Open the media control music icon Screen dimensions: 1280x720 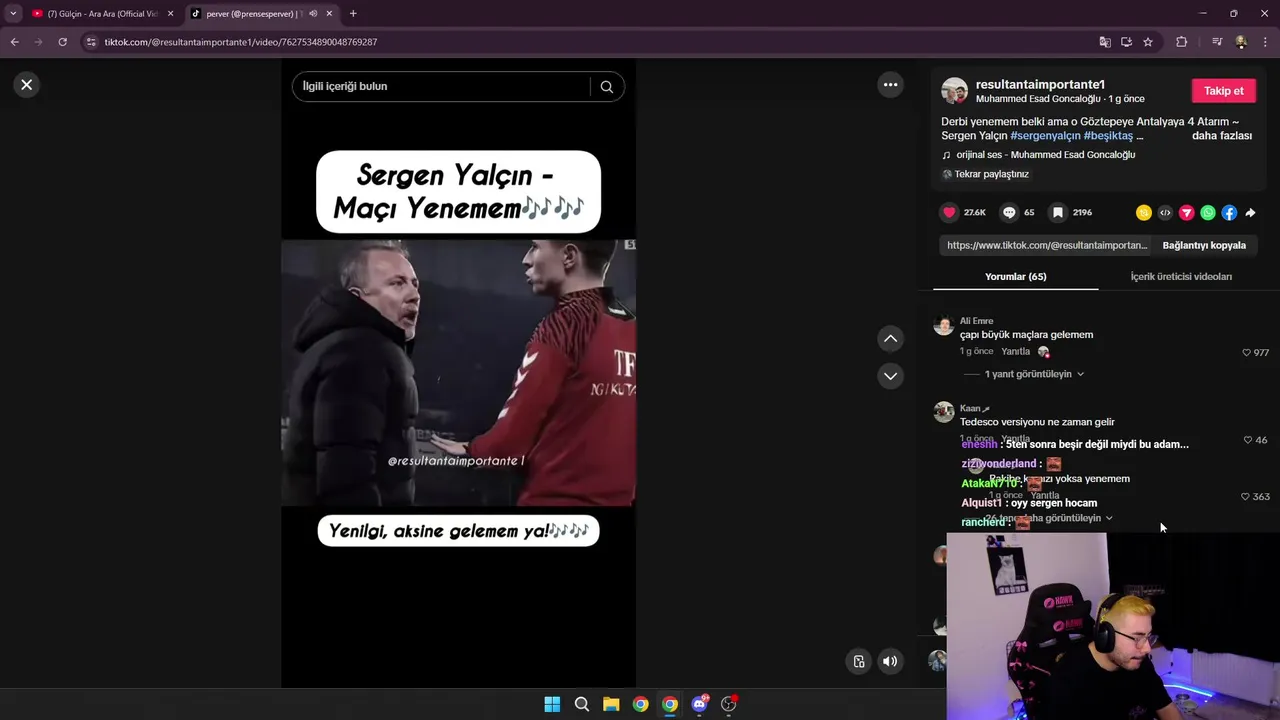coord(1217,42)
